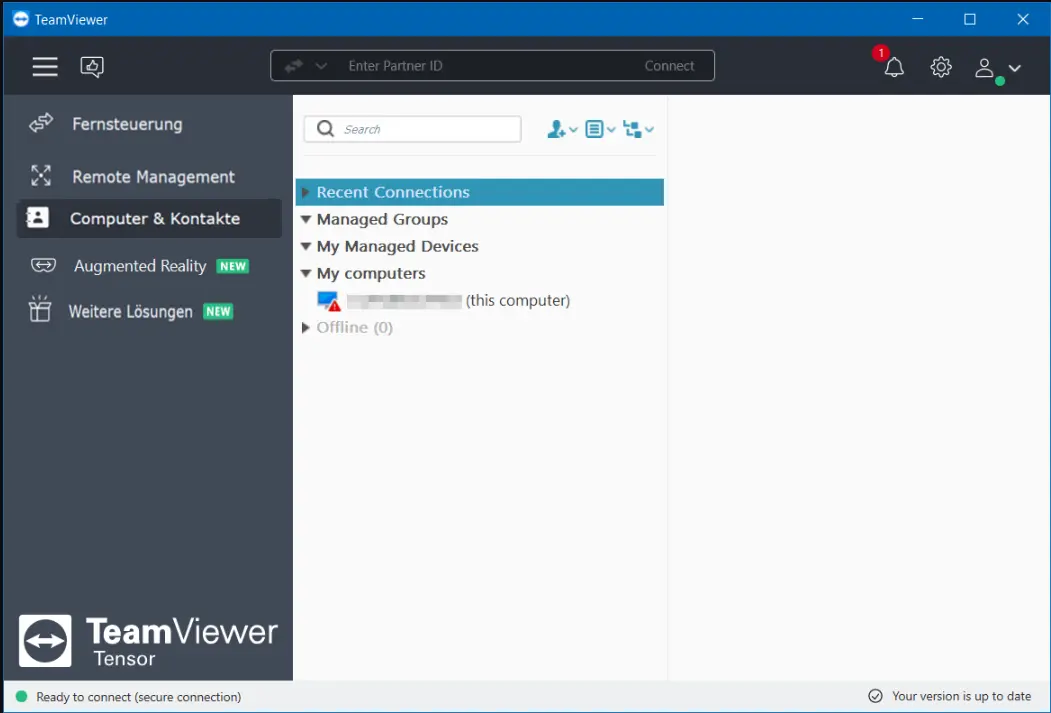Viewport: 1051px width, 713px height.
Task: Open the group structure dropdown
Action: click(x=638, y=129)
